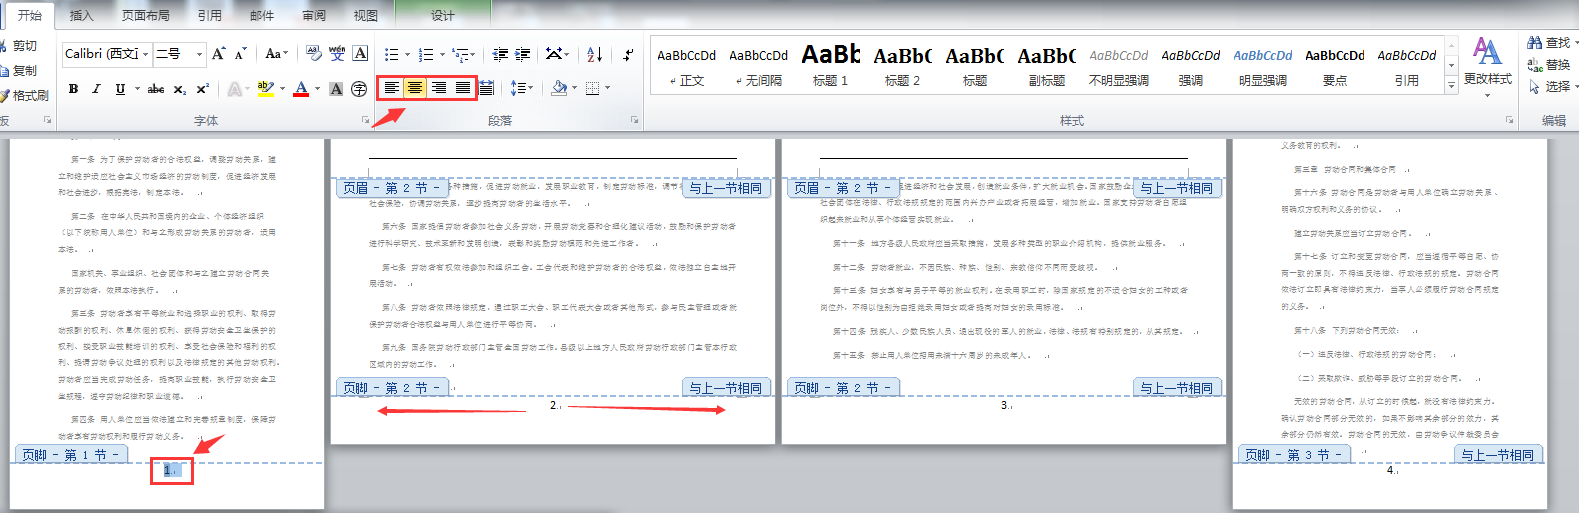Screen dimensions: 1579x513
Task: Open 视图 tab
Action: (x=366, y=15)
